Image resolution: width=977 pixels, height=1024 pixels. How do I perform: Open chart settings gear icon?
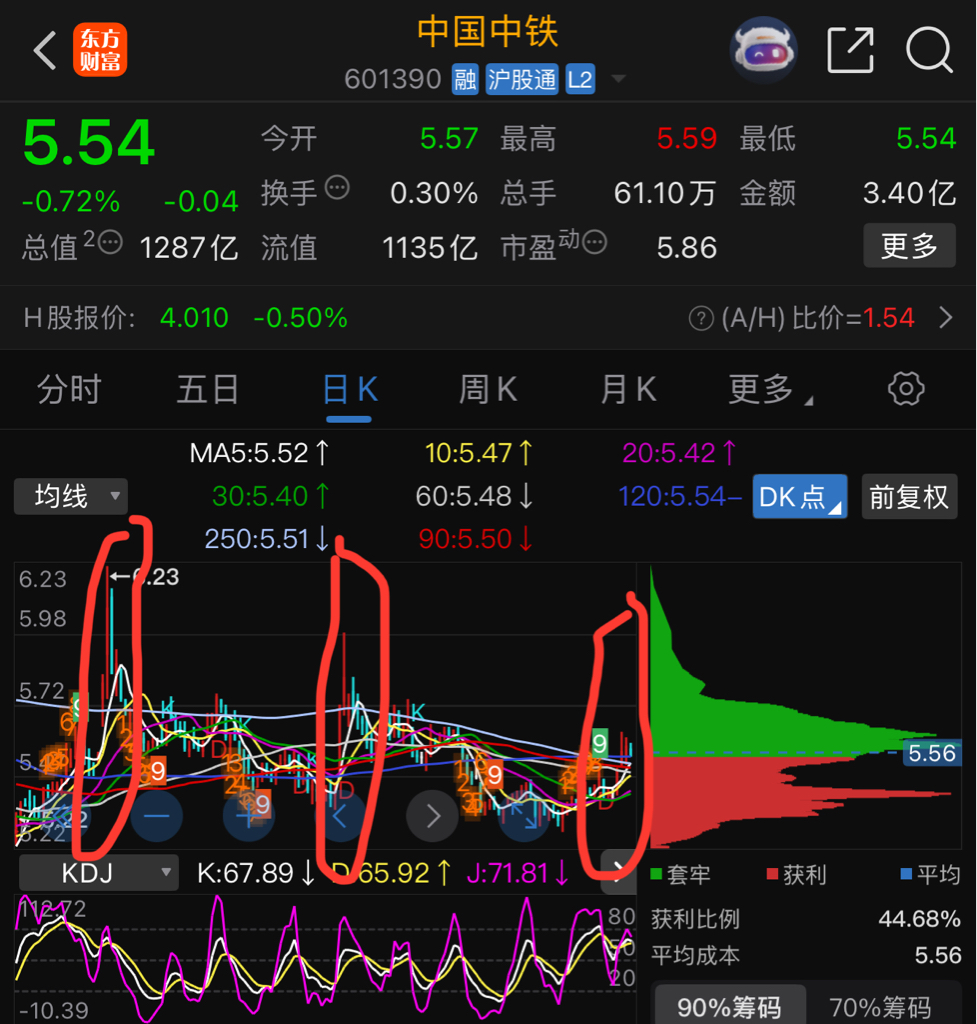point(906,389)
